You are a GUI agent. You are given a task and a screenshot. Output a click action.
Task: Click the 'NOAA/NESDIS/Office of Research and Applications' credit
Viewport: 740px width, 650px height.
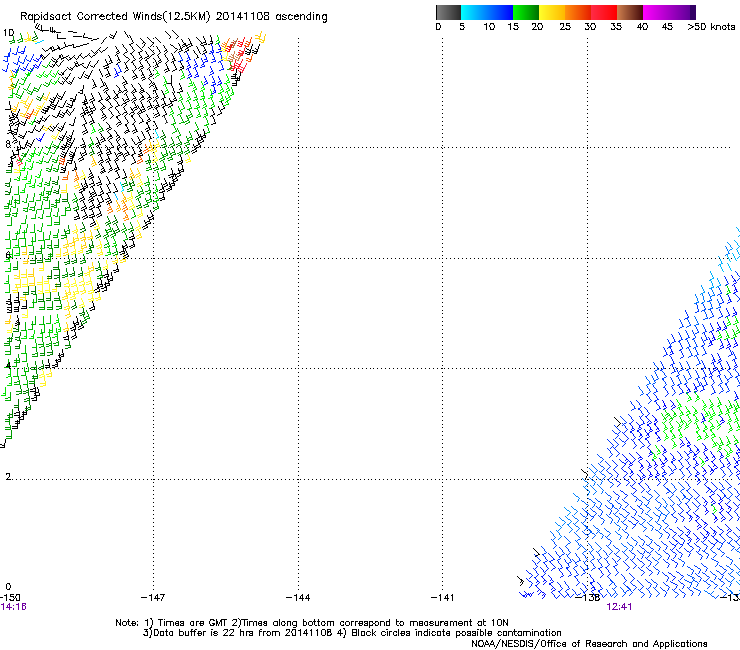click(589, 644)
